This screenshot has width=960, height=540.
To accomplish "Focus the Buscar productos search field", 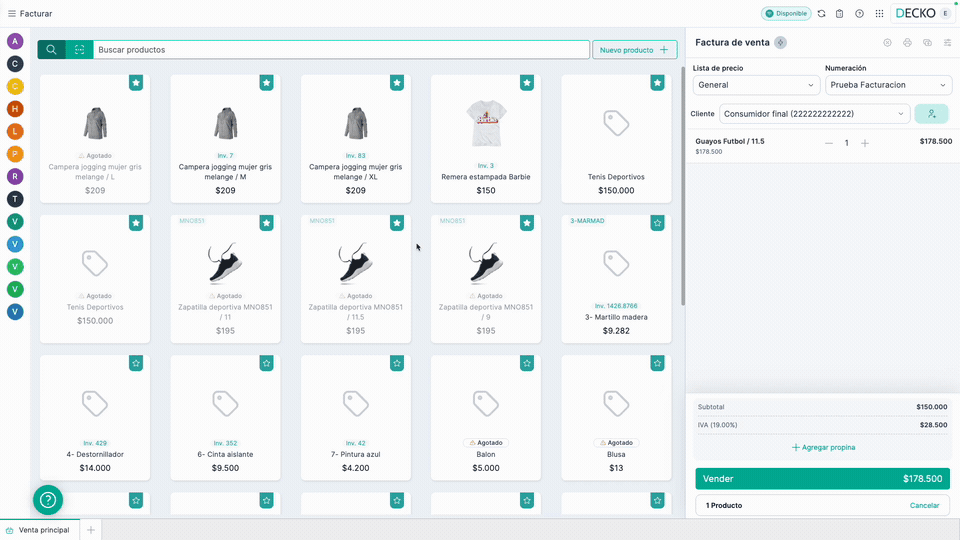I will (341, 50).
